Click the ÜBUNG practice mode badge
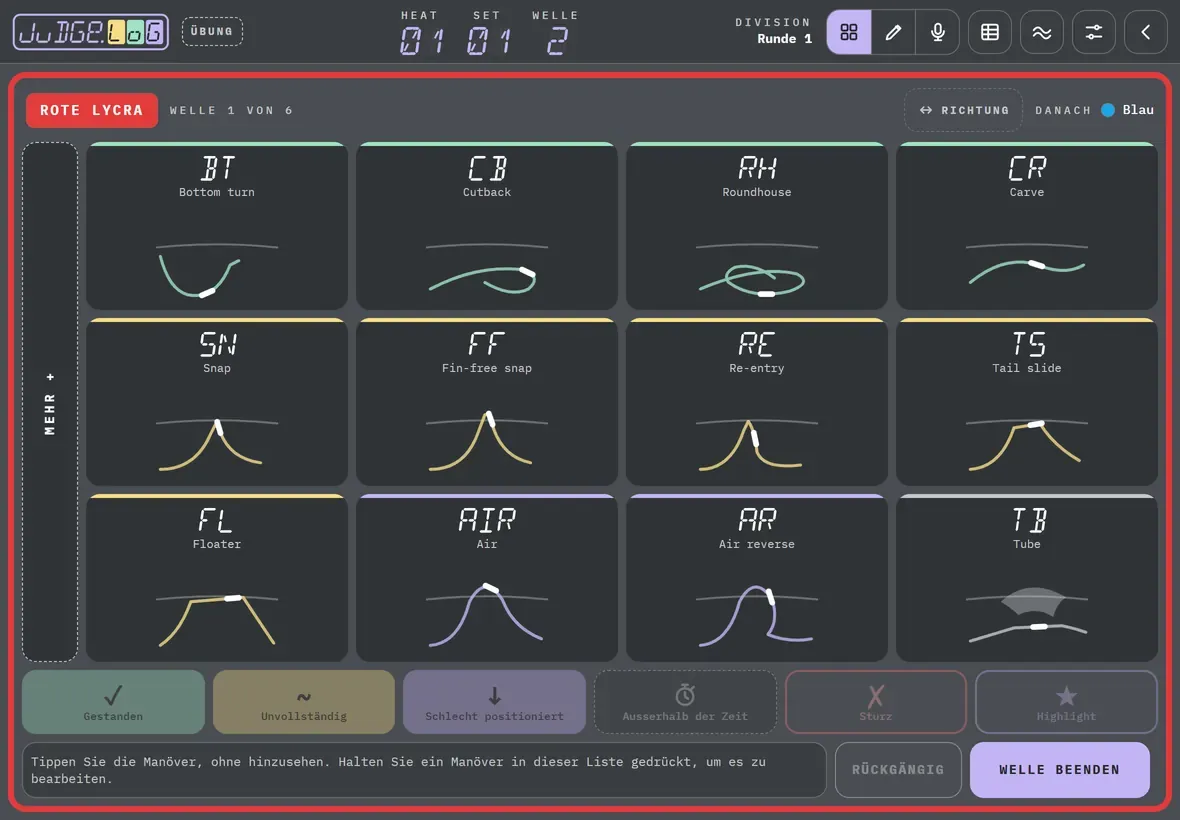Image resolution: width=1180 pixels, height=820 pixels. (x=212, y=32)
